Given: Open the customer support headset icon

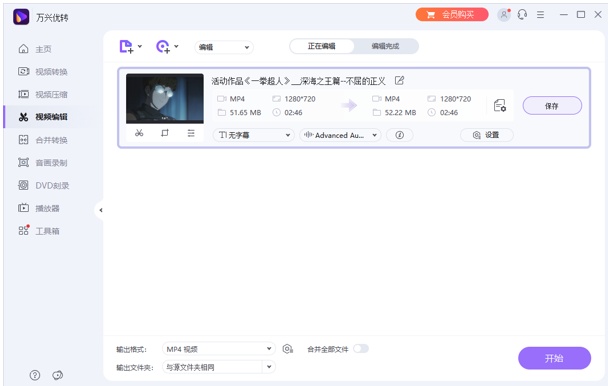Looking at the screenshot, I should click(x=522, y=15).
